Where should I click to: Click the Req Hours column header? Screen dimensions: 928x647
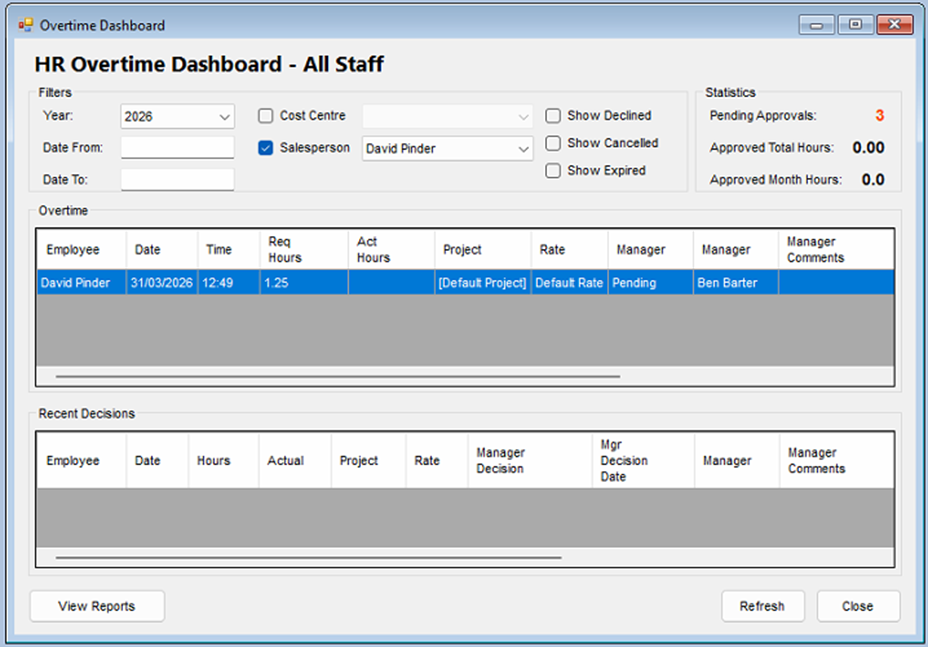[304, 249]
